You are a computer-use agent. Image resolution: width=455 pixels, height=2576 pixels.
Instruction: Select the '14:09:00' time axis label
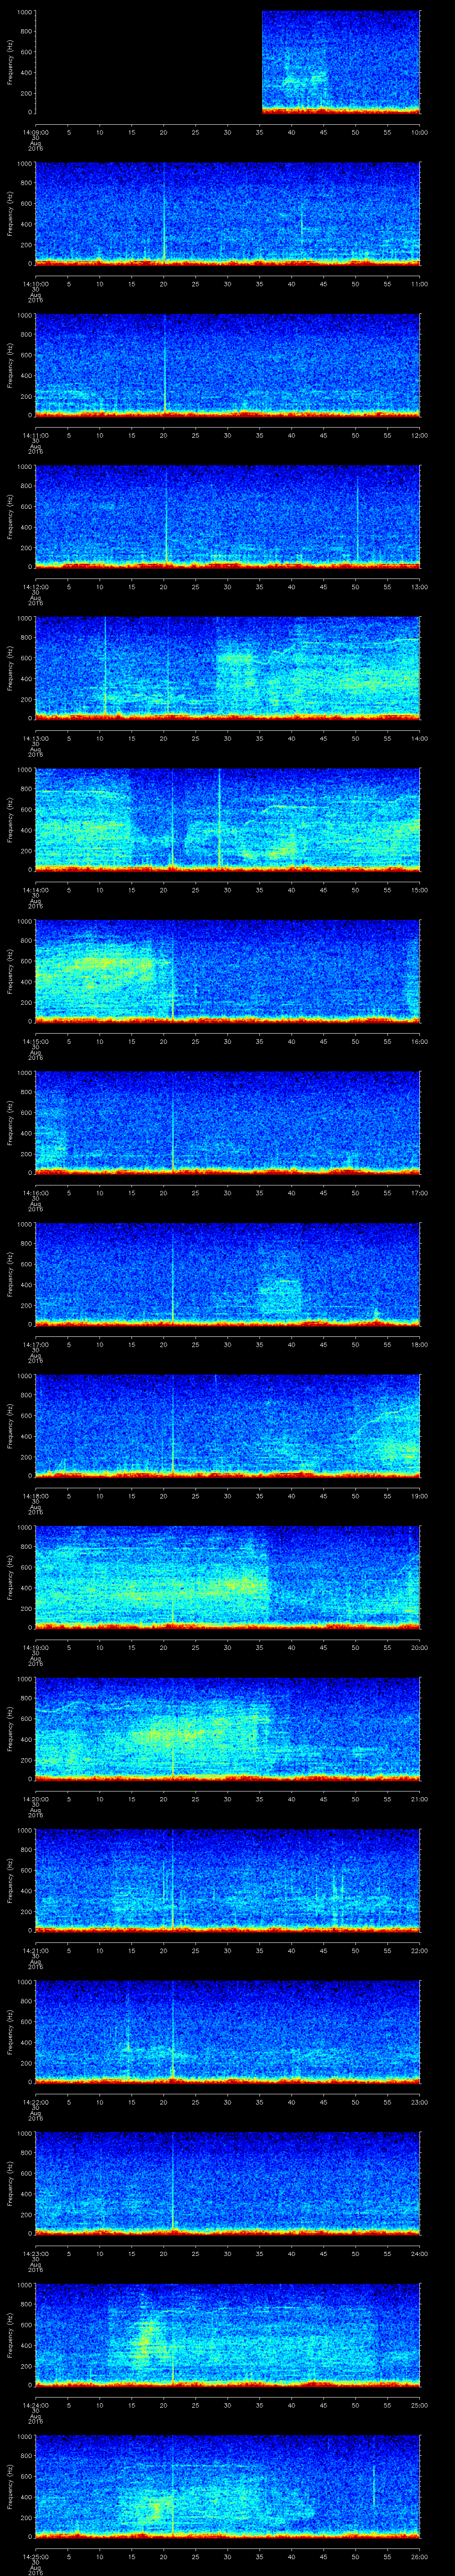35,132
